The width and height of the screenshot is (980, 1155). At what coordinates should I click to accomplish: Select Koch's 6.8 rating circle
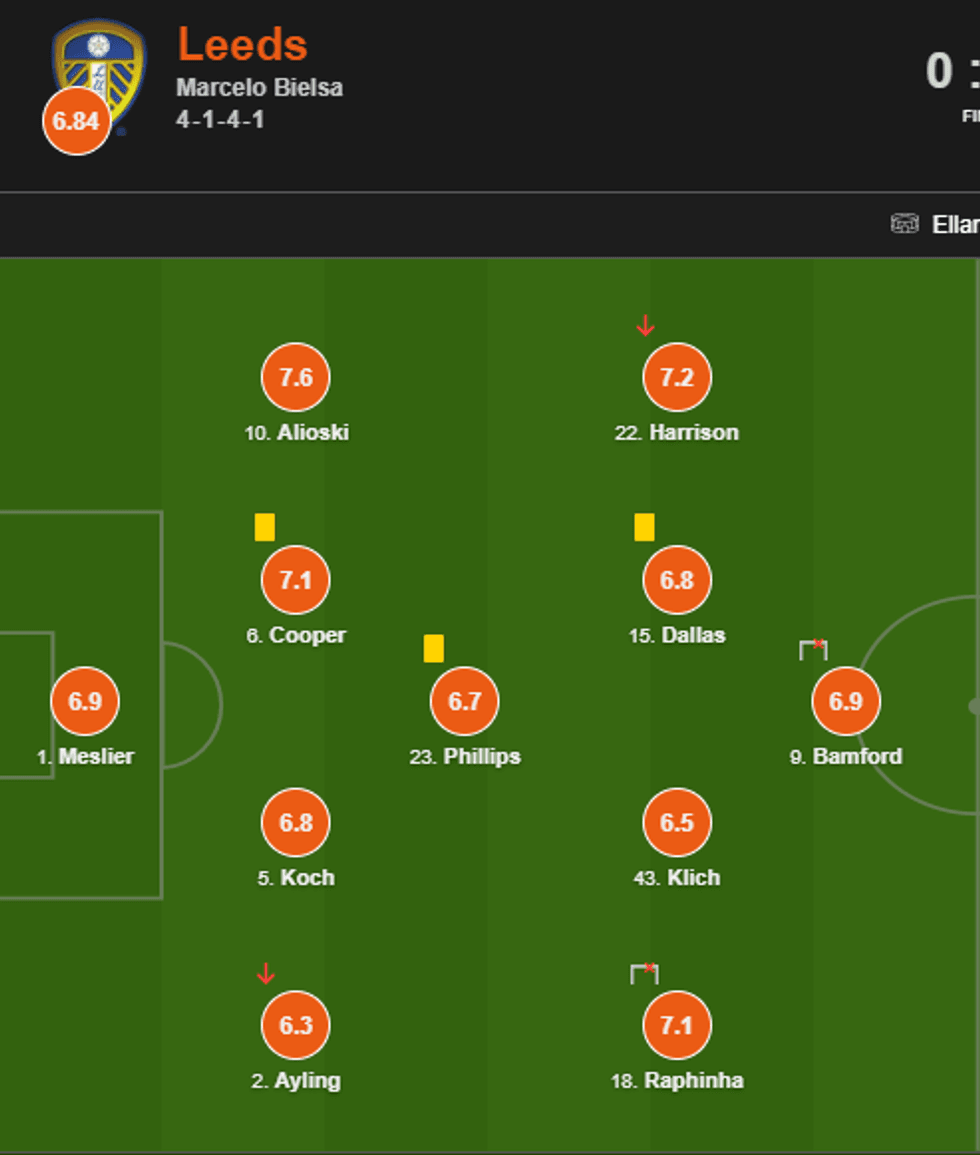[296, 823]
